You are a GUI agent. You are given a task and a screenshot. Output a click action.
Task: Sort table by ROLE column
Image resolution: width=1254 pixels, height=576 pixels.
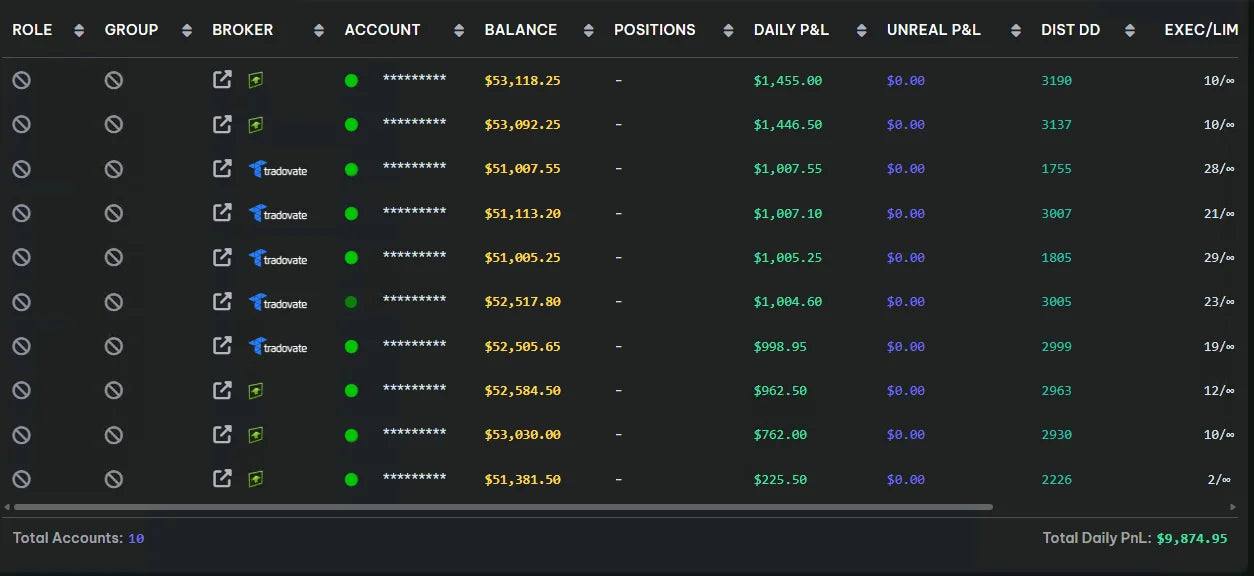[x=79, y=31]
